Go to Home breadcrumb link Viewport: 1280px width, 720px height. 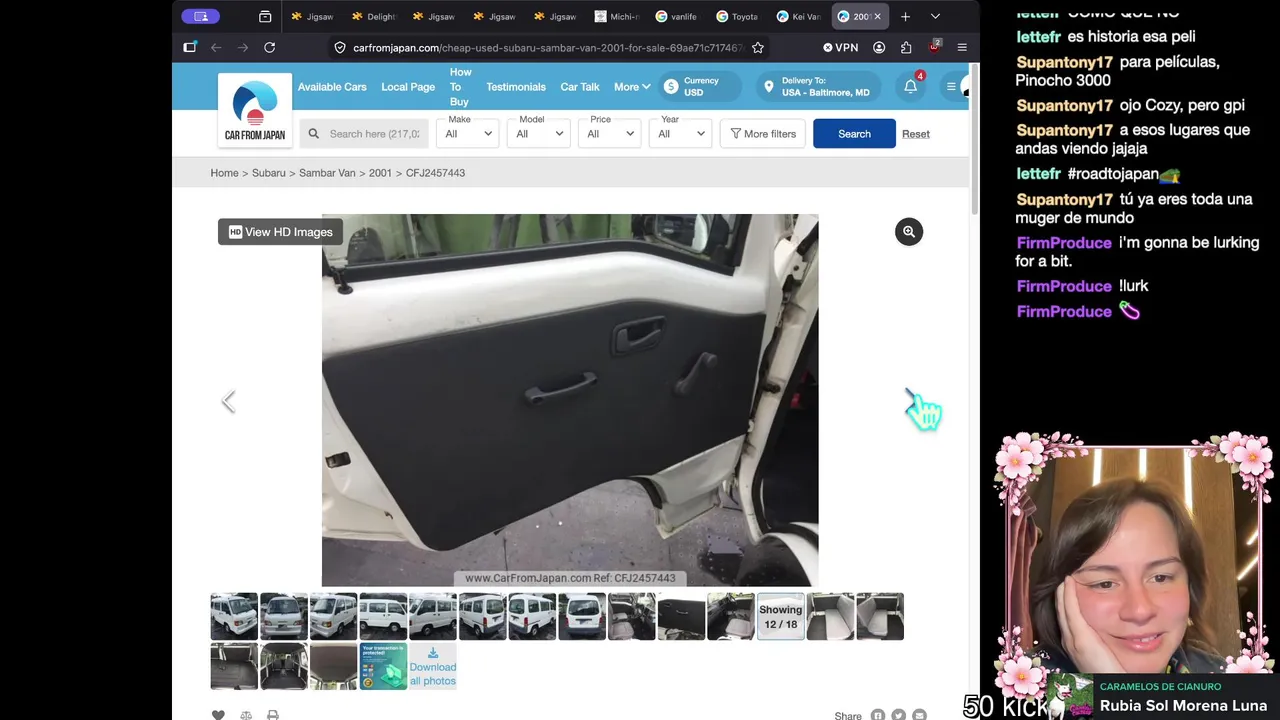[224, 173]
